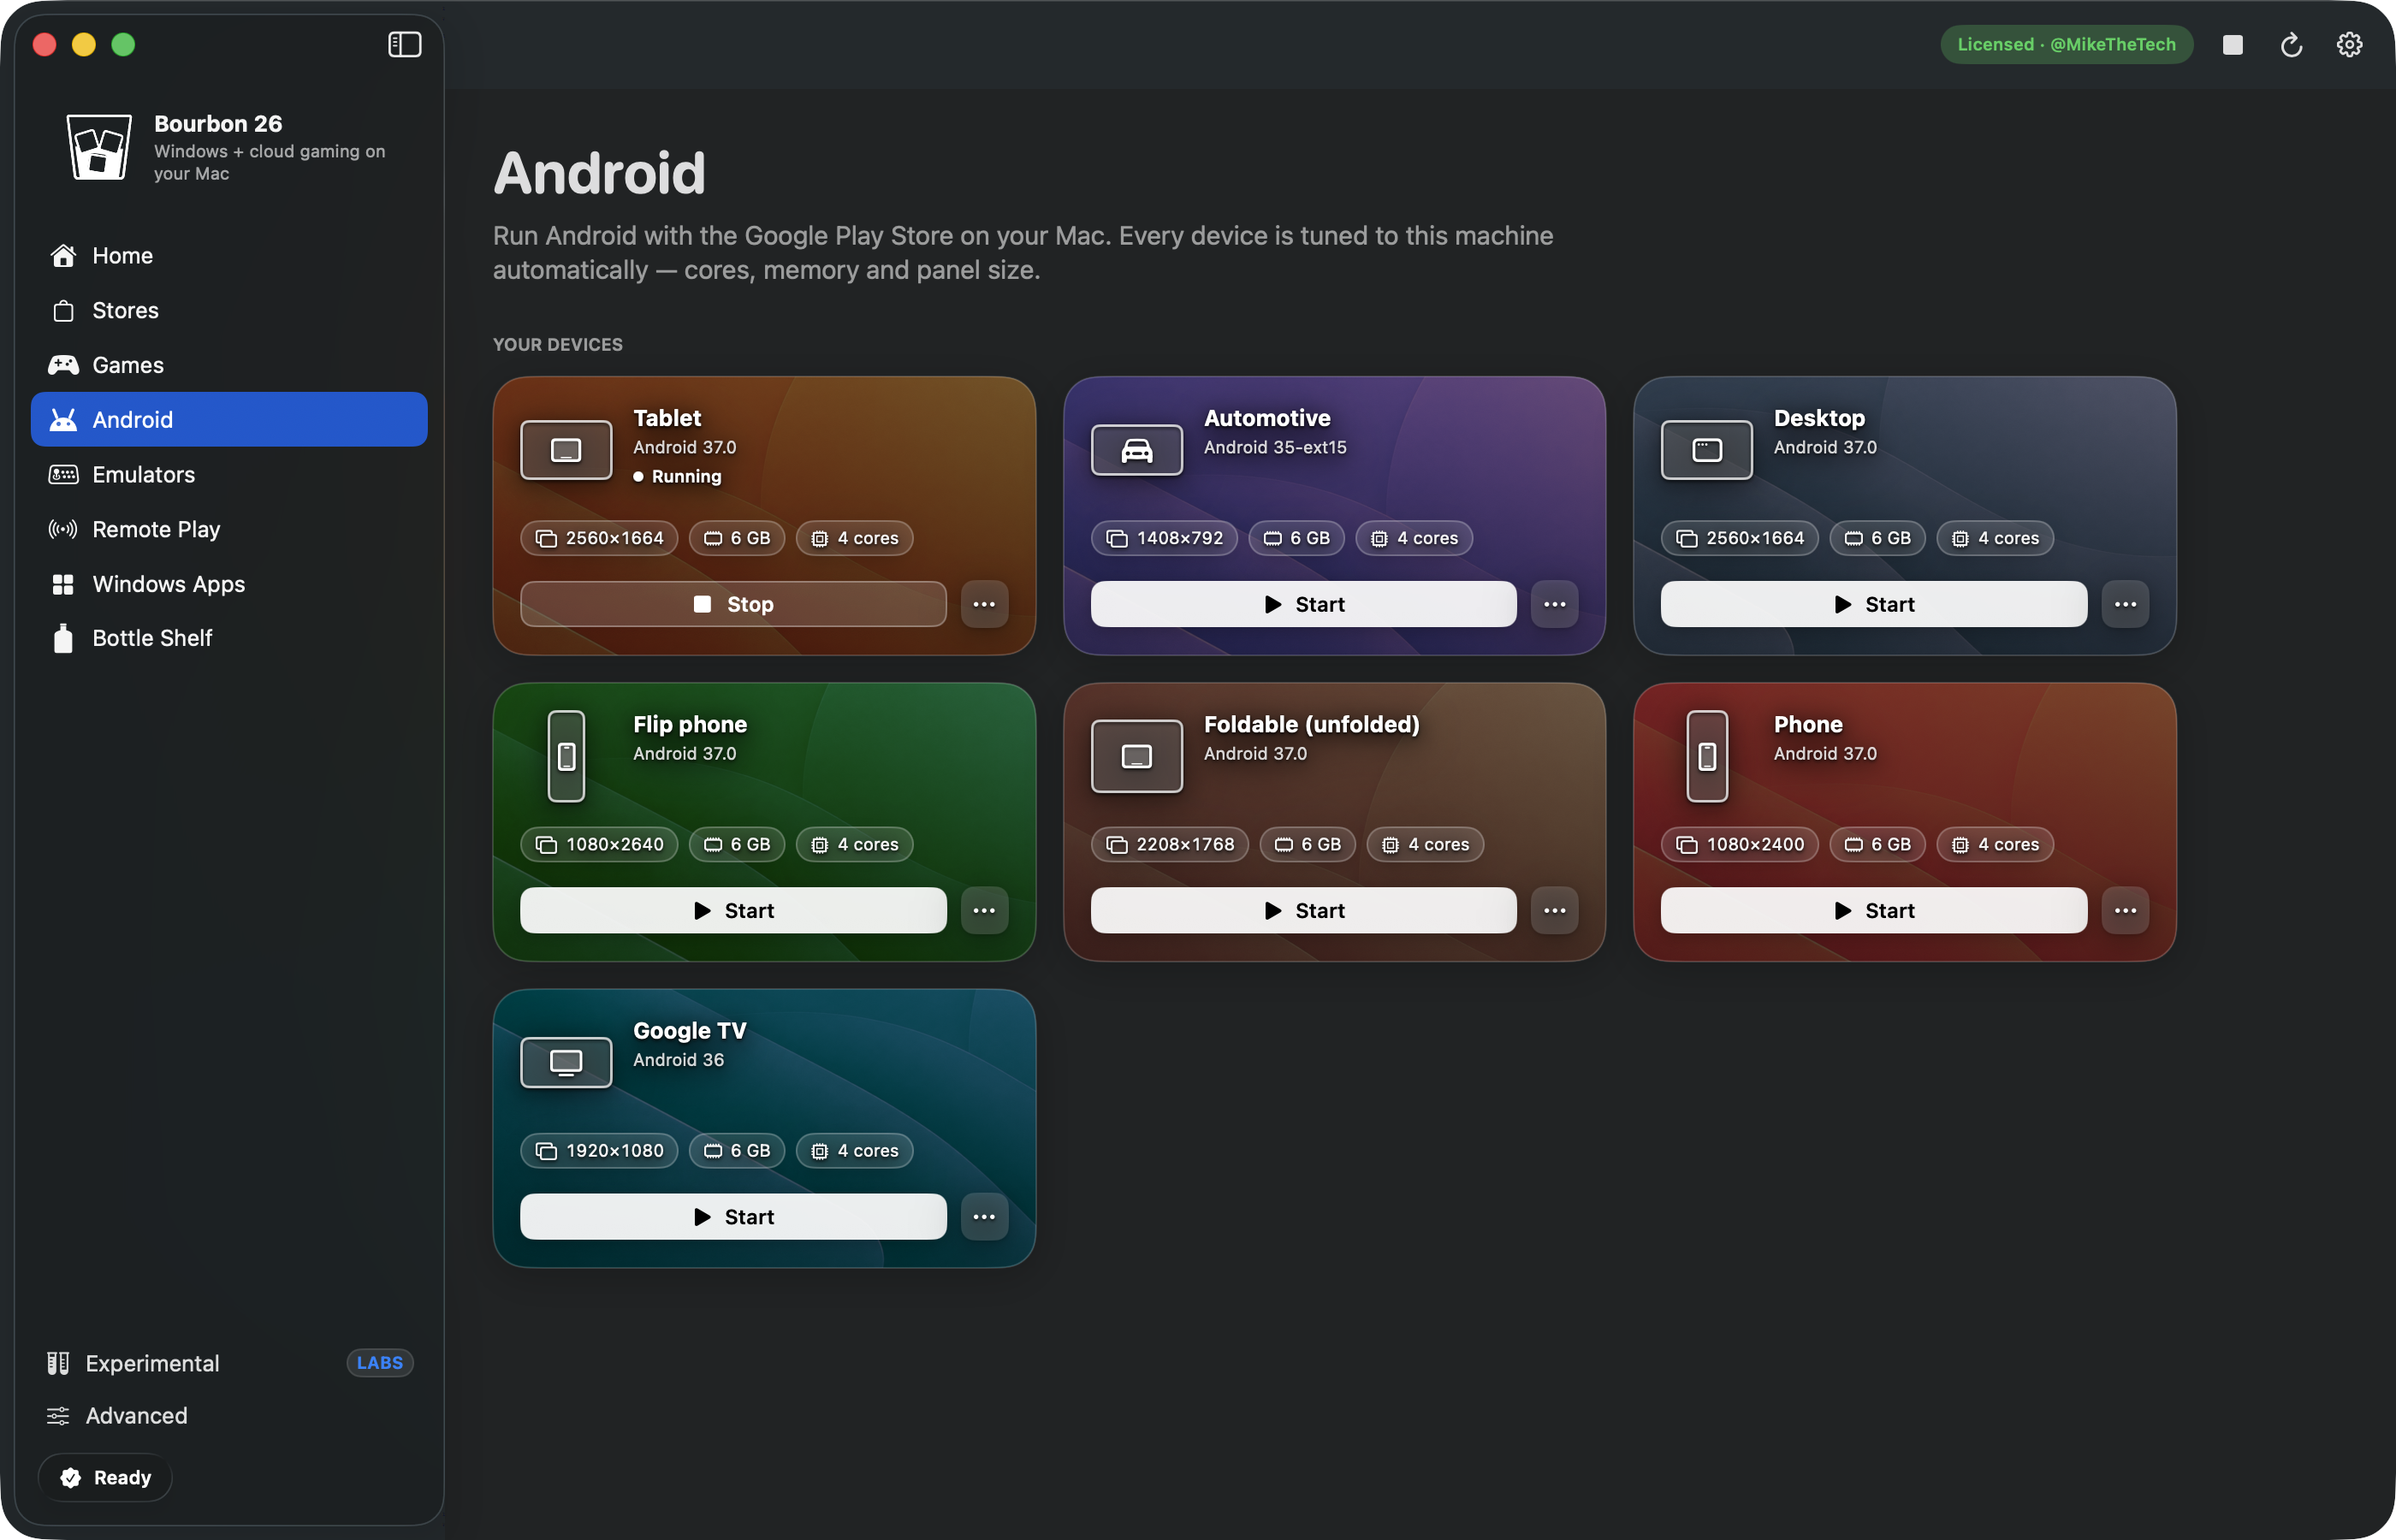Click the Foldable 2208×1768 resolution chip
2396x1540 pixels.
click(1170, 844)
